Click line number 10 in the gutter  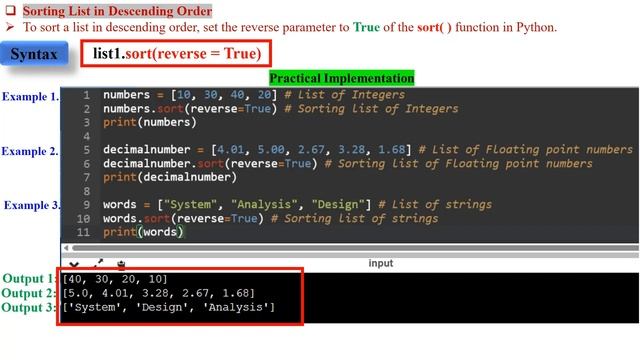pos(83,218)
